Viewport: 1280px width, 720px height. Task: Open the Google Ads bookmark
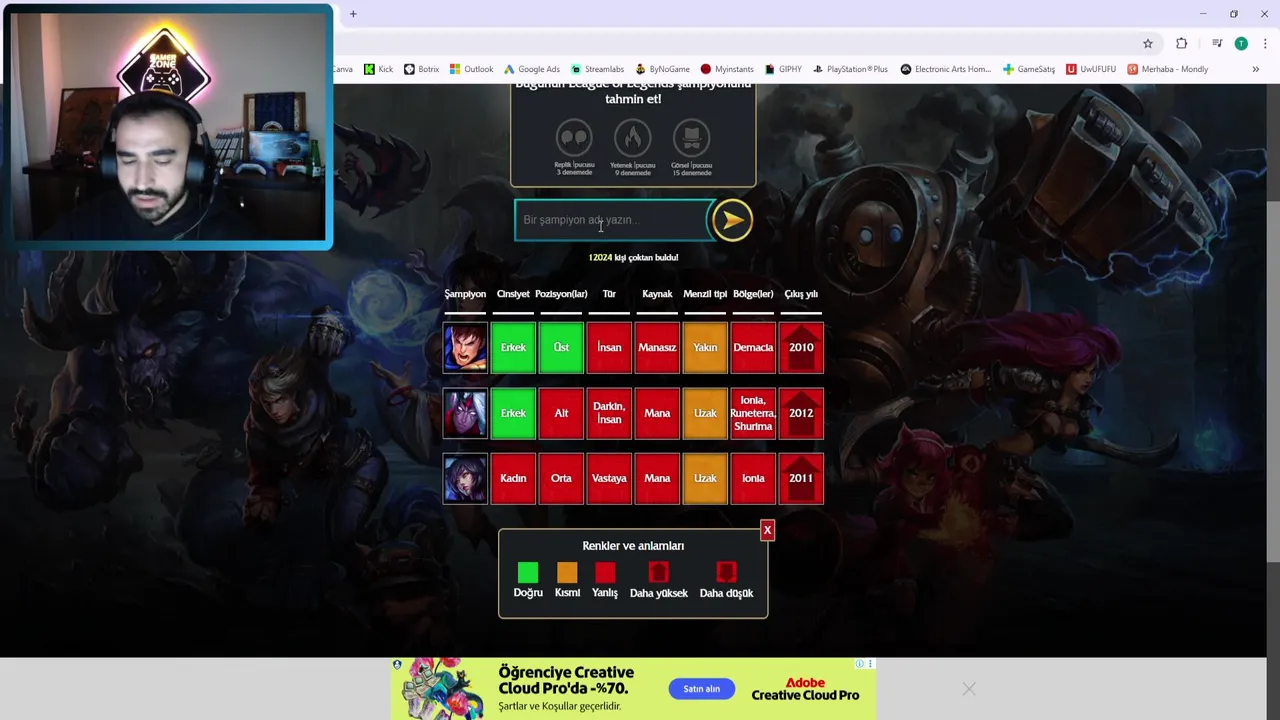(531, 69)
